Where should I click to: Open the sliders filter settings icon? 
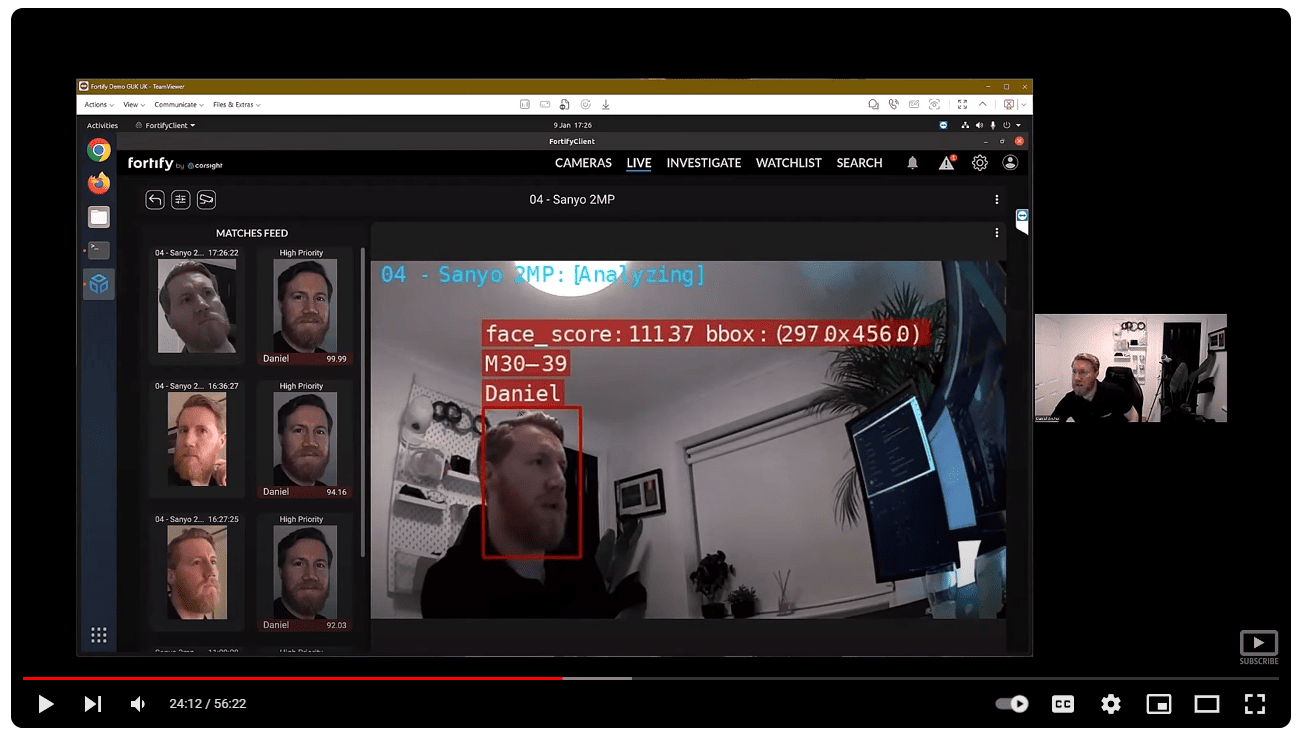(181, 200)
